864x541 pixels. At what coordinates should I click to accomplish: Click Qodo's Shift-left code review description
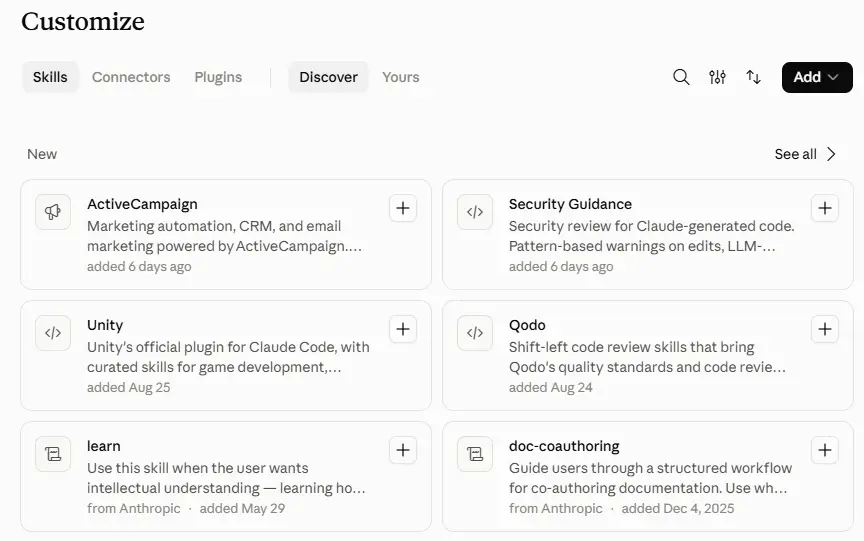coord(647,358)
